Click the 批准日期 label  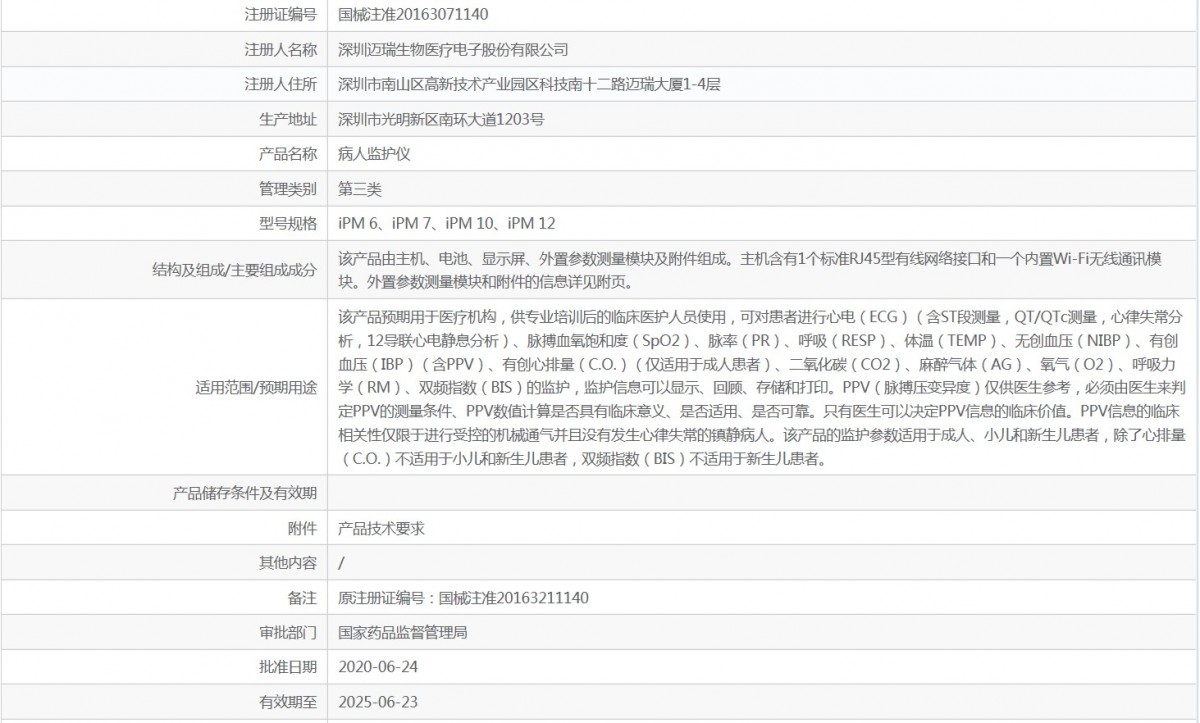(x=288, y=667)
